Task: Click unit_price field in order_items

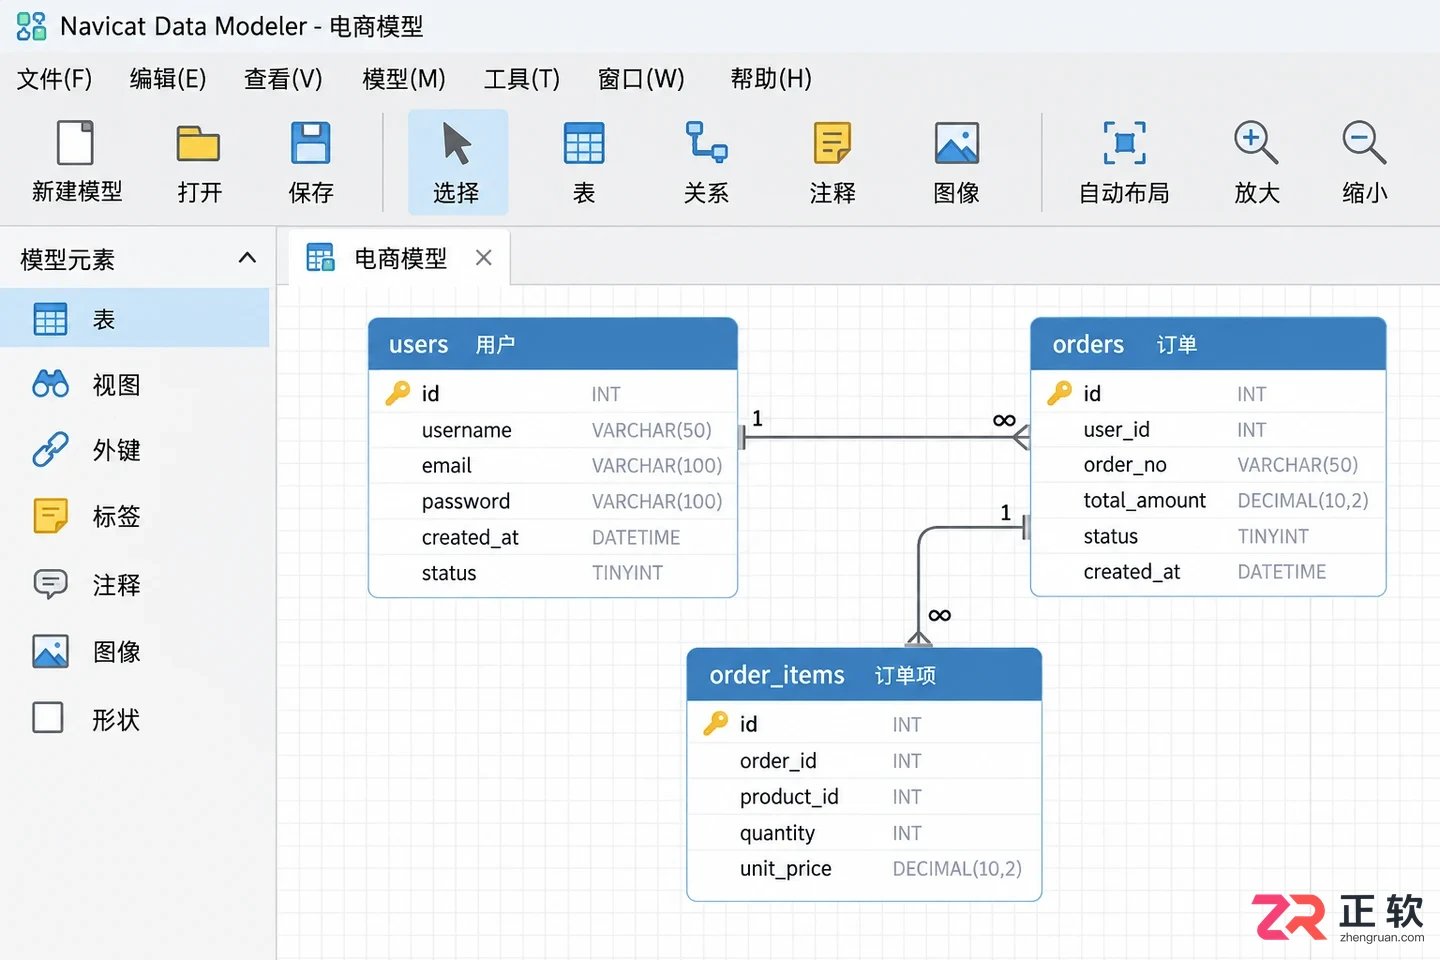Action: (864, 869)
